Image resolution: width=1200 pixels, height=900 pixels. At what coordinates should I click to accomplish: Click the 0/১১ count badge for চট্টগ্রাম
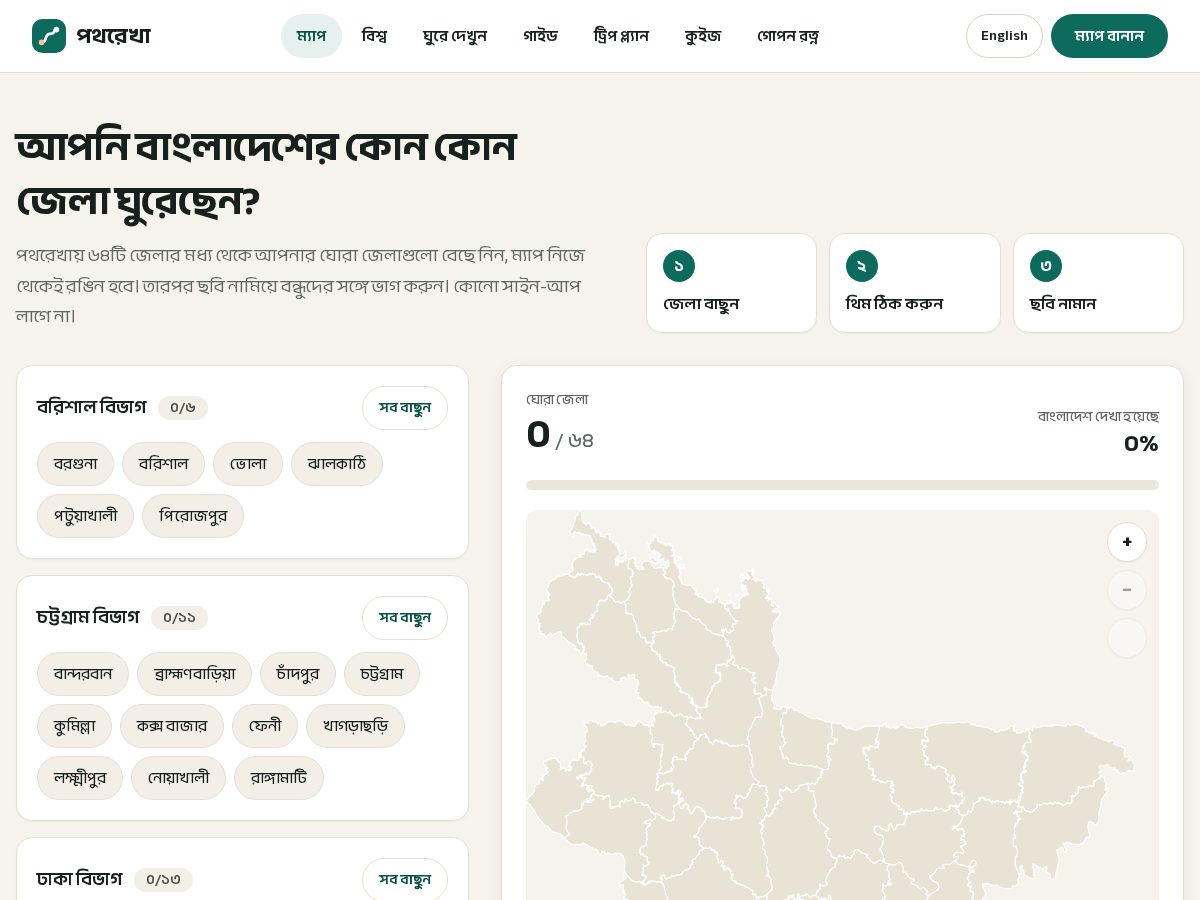coord(179,618)
